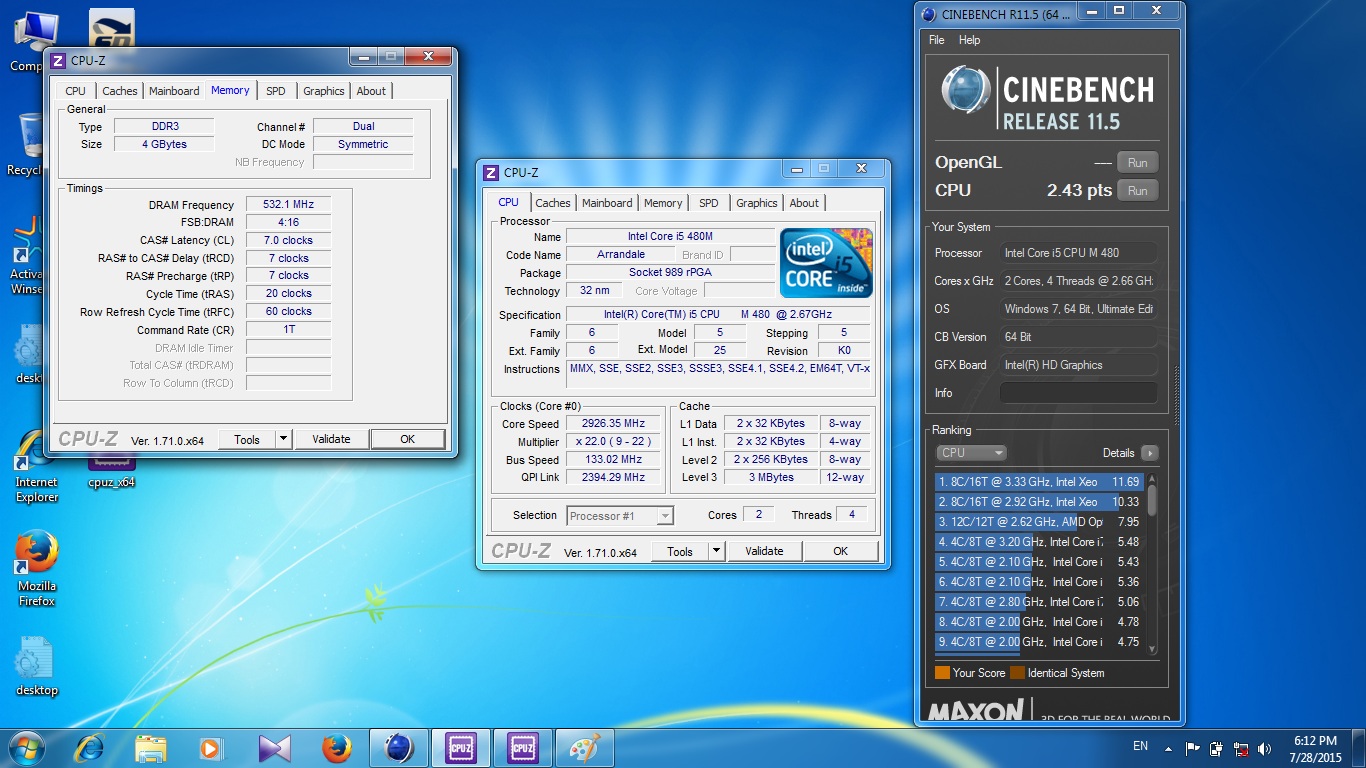Click the Windows Start orb

click(25, 748)
